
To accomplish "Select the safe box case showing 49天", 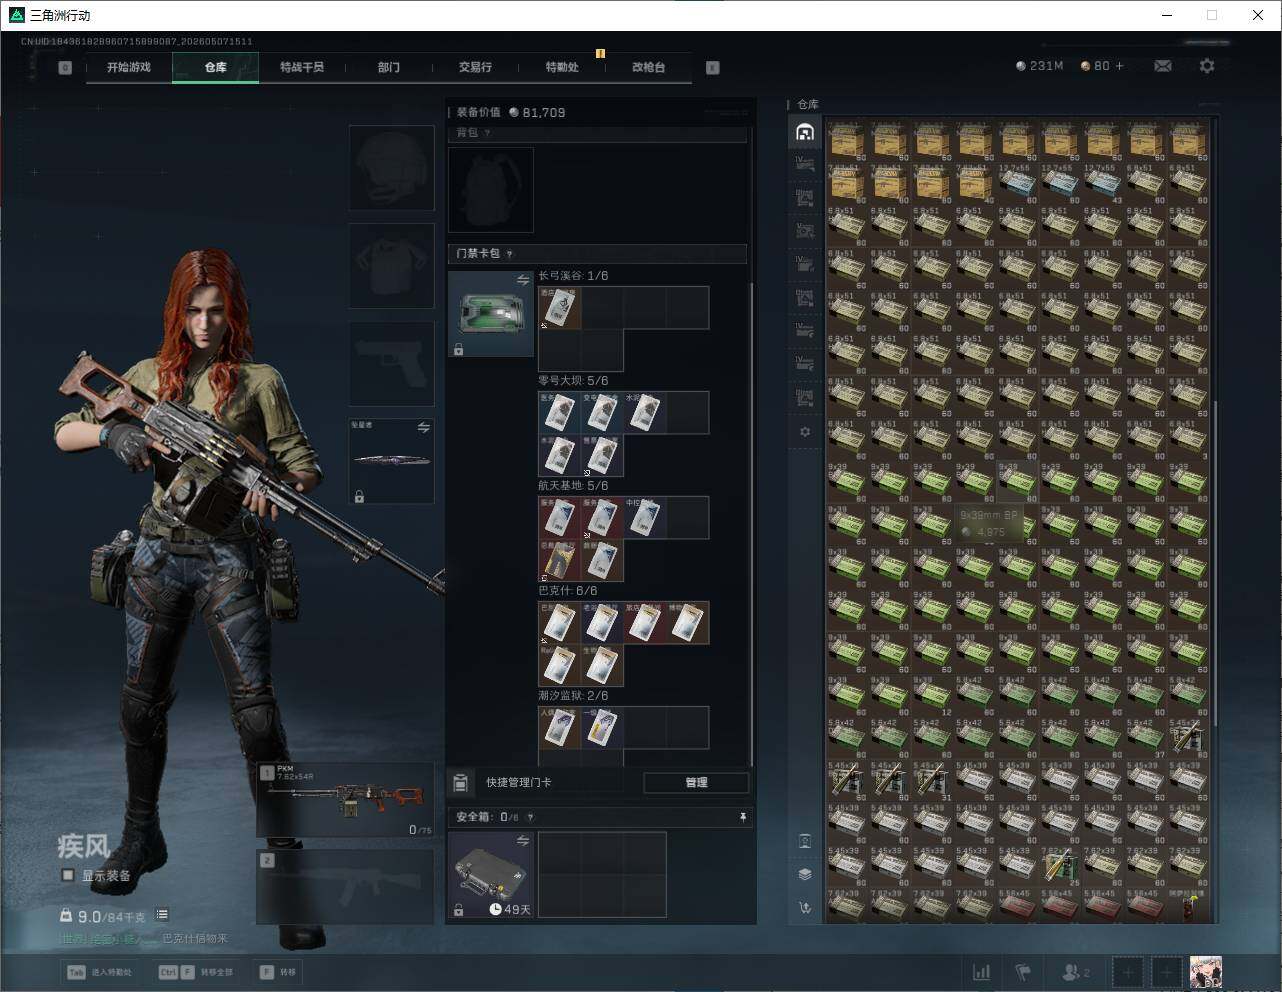I will (x=491, y=875).
